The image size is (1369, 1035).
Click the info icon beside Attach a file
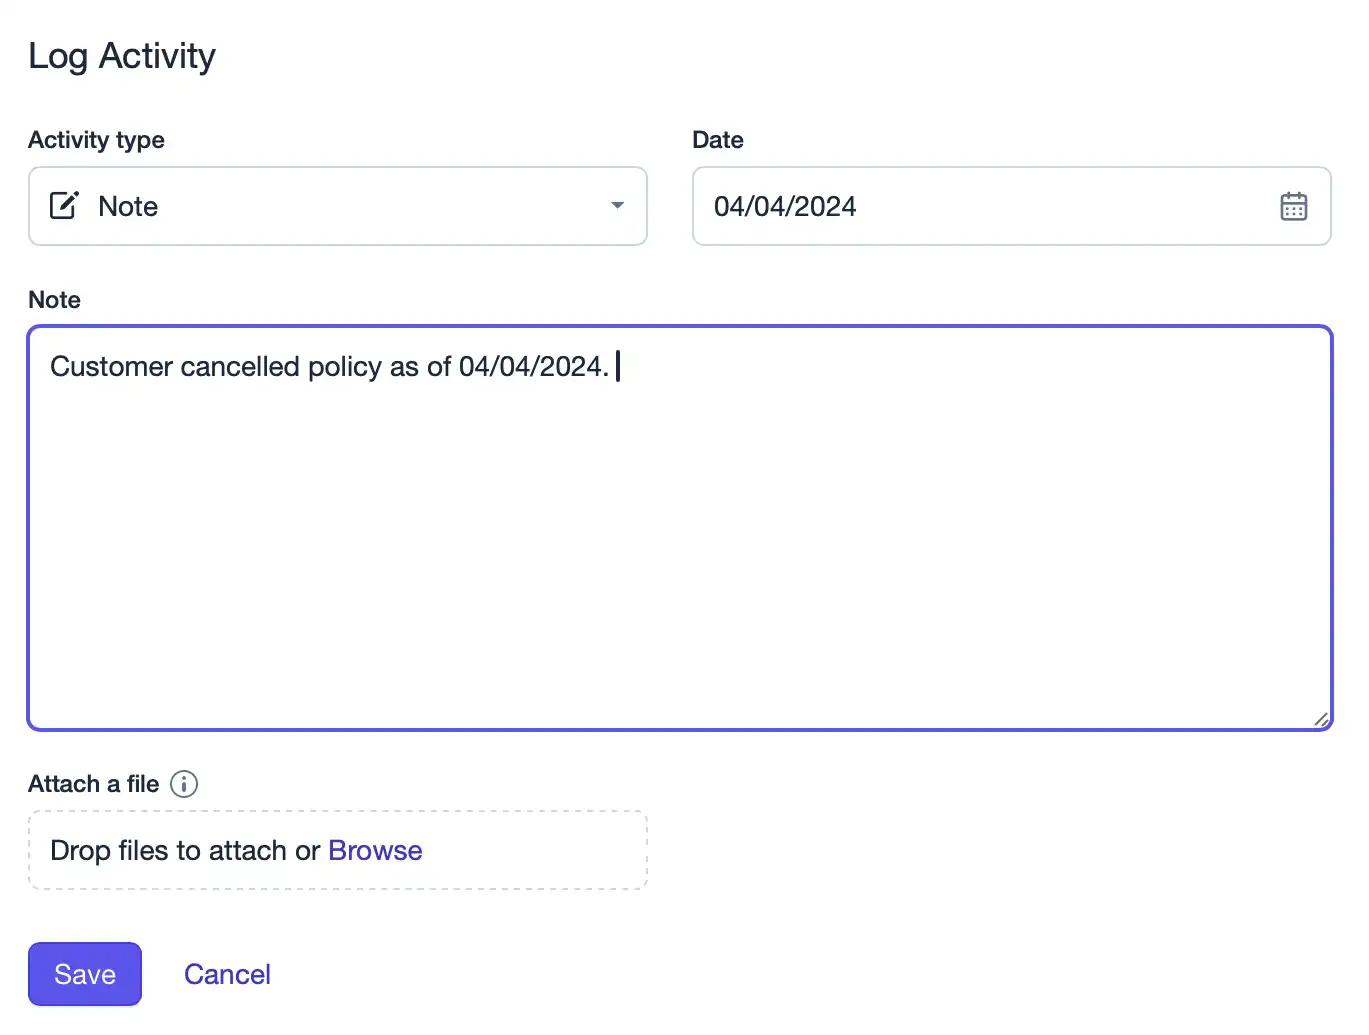pos(184,784)
